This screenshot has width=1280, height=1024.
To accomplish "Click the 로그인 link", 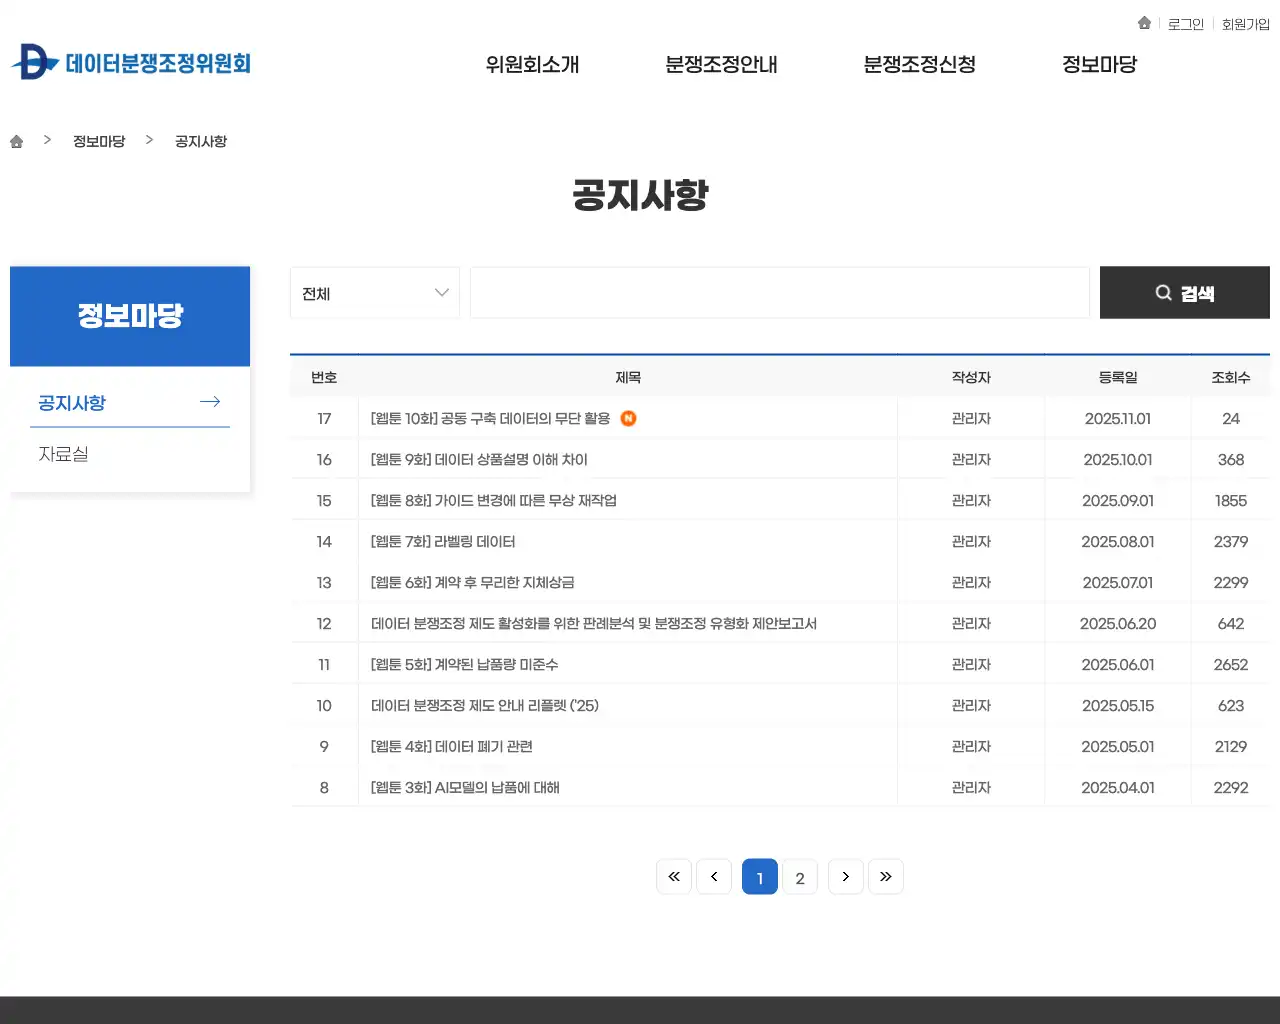I will point(1185,23).
